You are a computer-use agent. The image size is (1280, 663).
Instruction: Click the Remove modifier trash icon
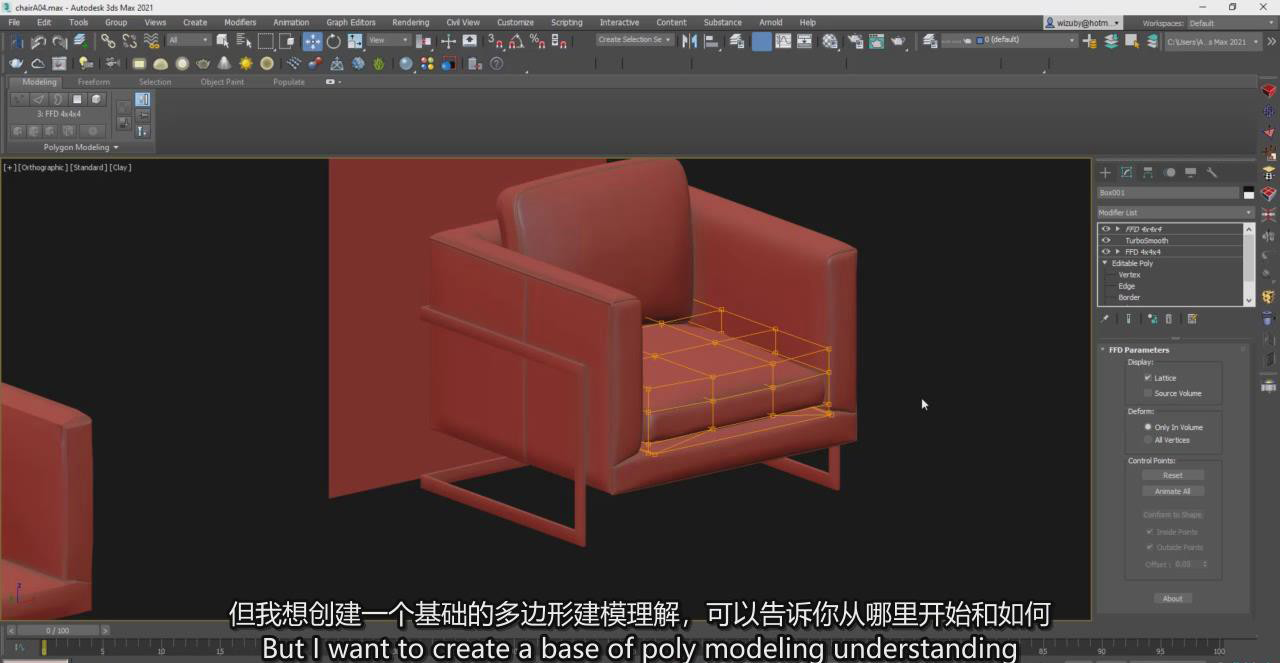tap(1169, 319)
